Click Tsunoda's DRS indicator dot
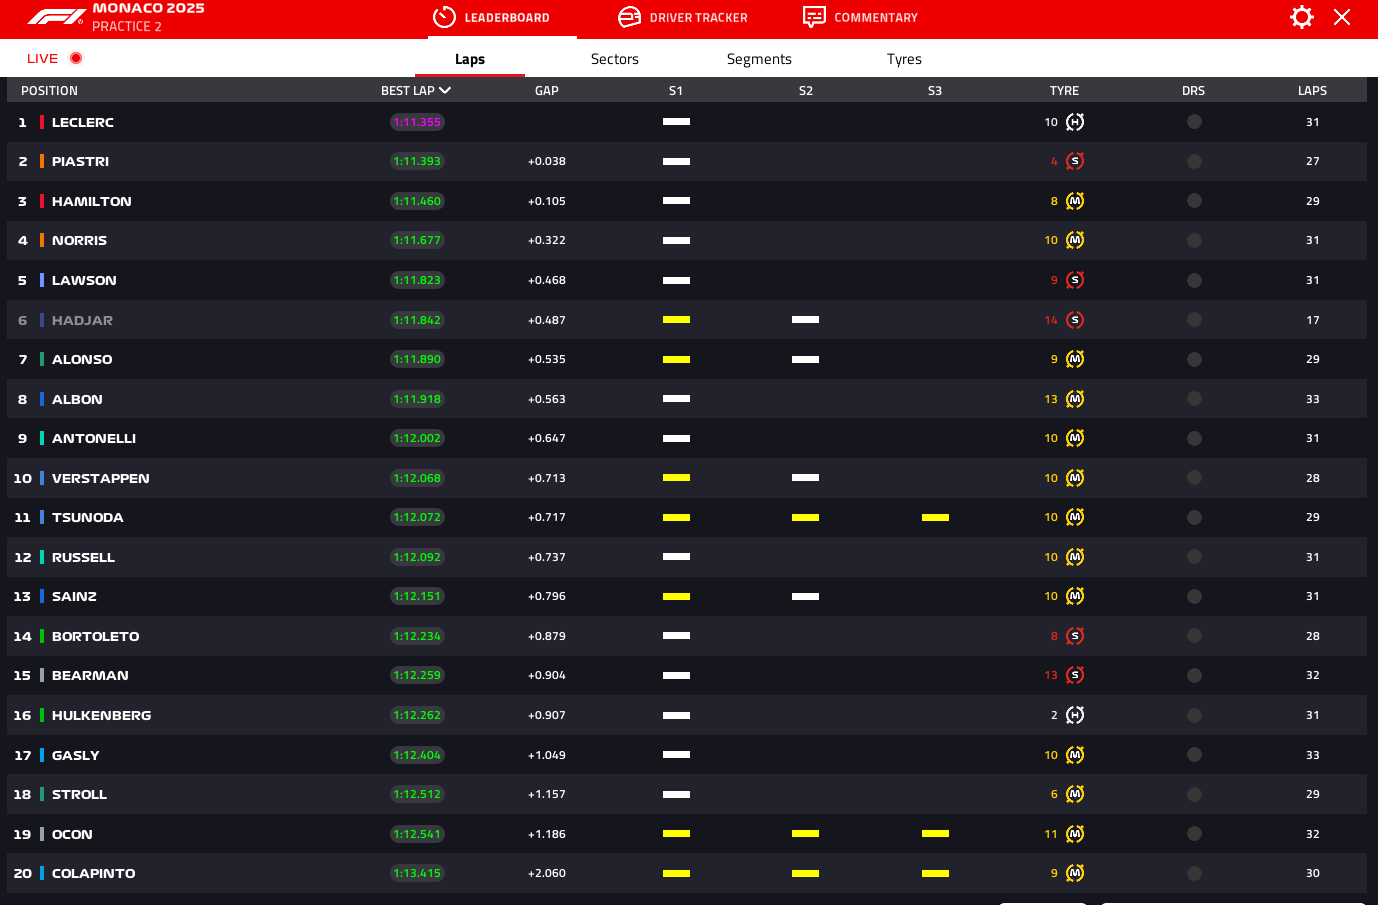Screen dimensions: 1378x905 (x=1194, y=517)
